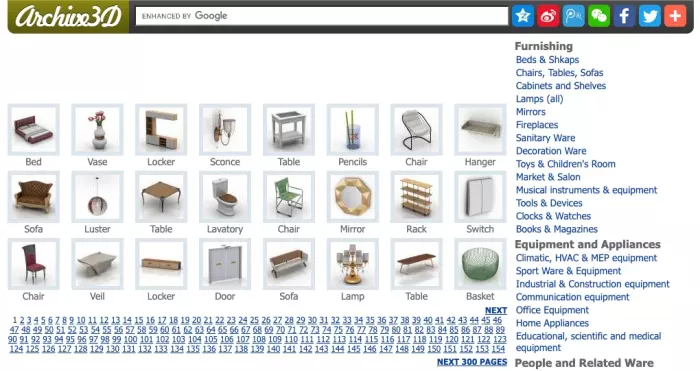Open the Rack model thumbnail
Image resolution: width=700 pixels, height=371 pixels.
tap(417, 197)
